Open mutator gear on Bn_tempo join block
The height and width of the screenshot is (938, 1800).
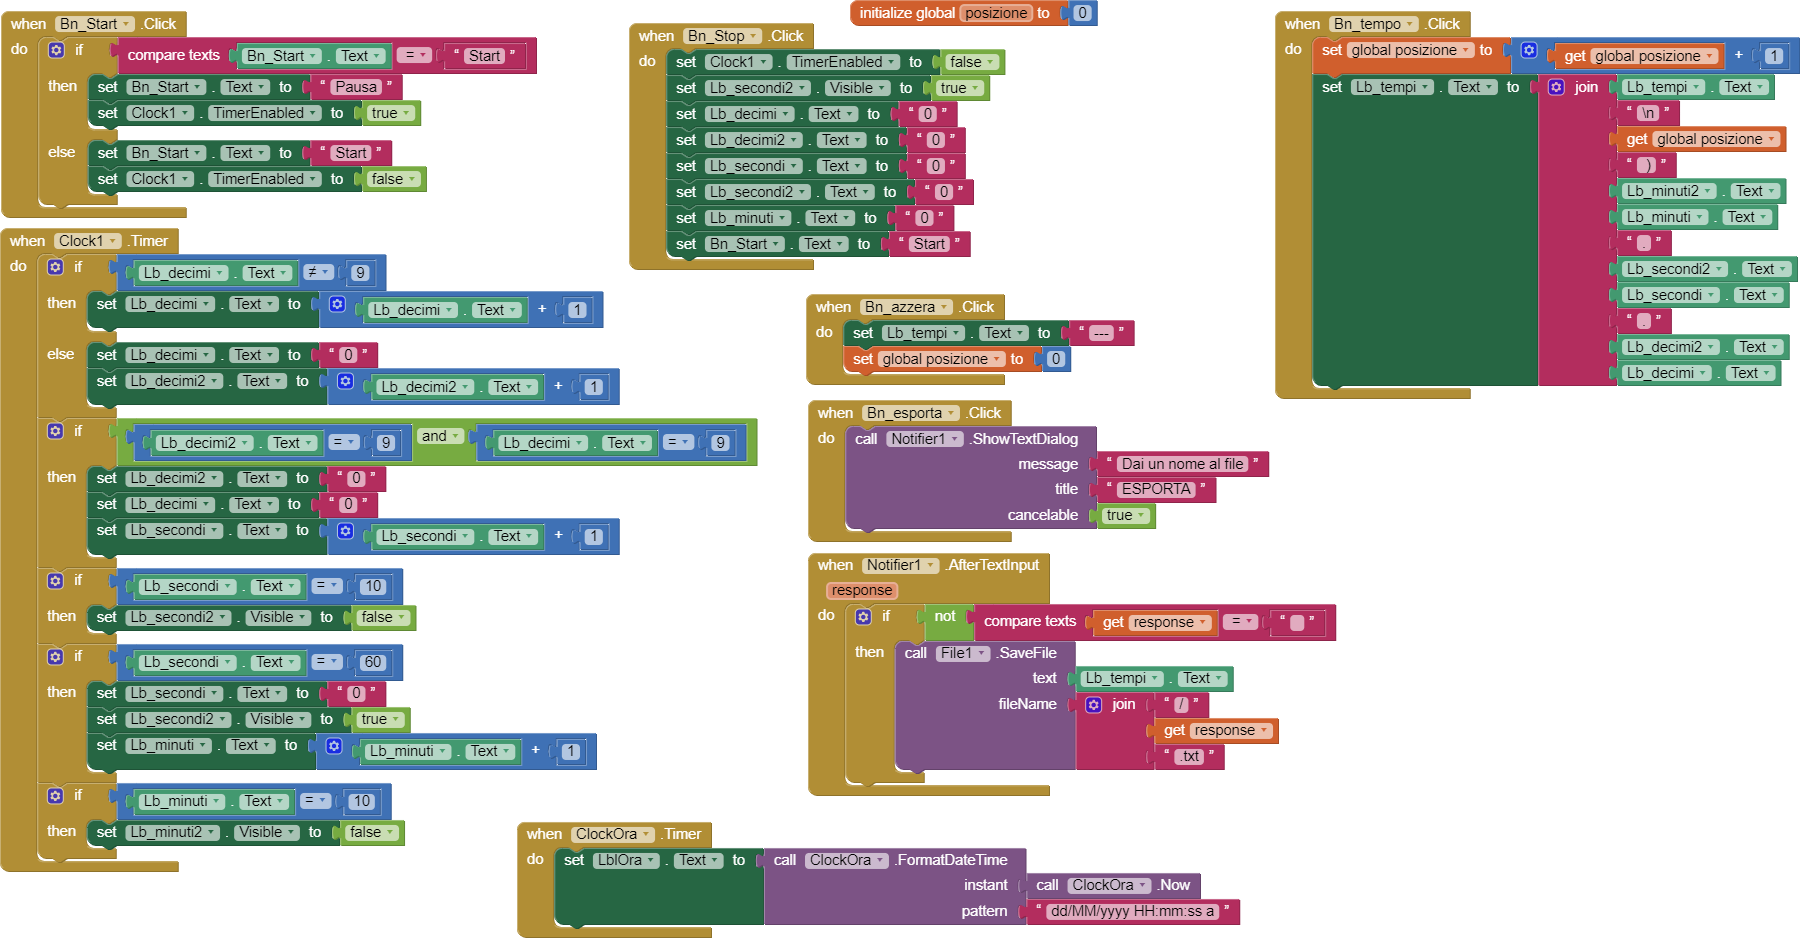pyautogui.click(x=1556, y=87)
